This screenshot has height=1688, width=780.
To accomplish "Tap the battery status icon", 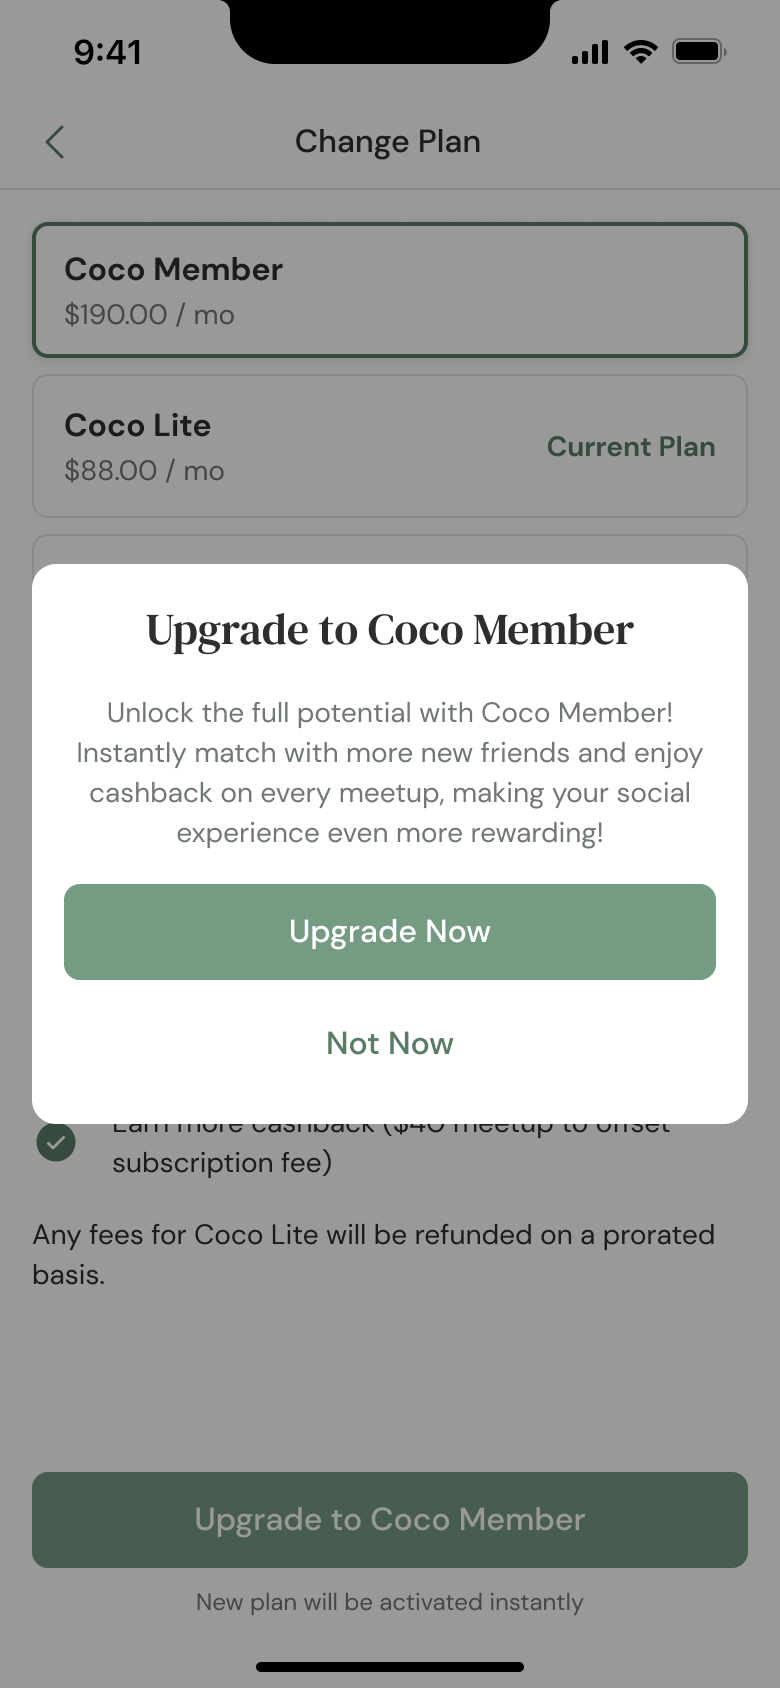I will point(698,52).
